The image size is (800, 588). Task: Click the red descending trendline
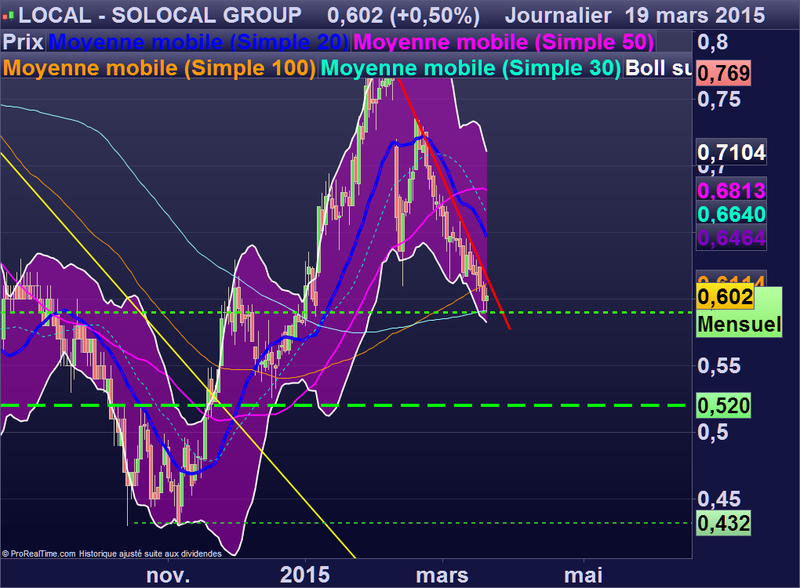pos(454,204)
